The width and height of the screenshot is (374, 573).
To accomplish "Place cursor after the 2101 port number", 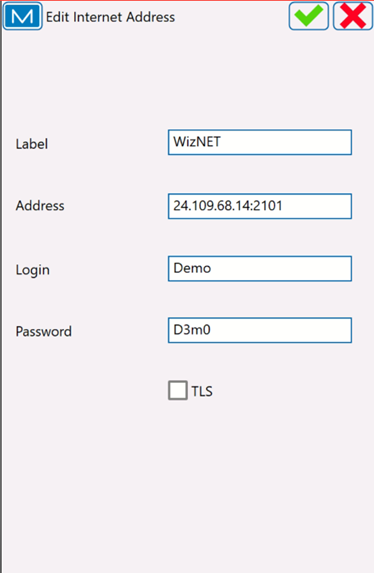I will [x=283, y=206].
